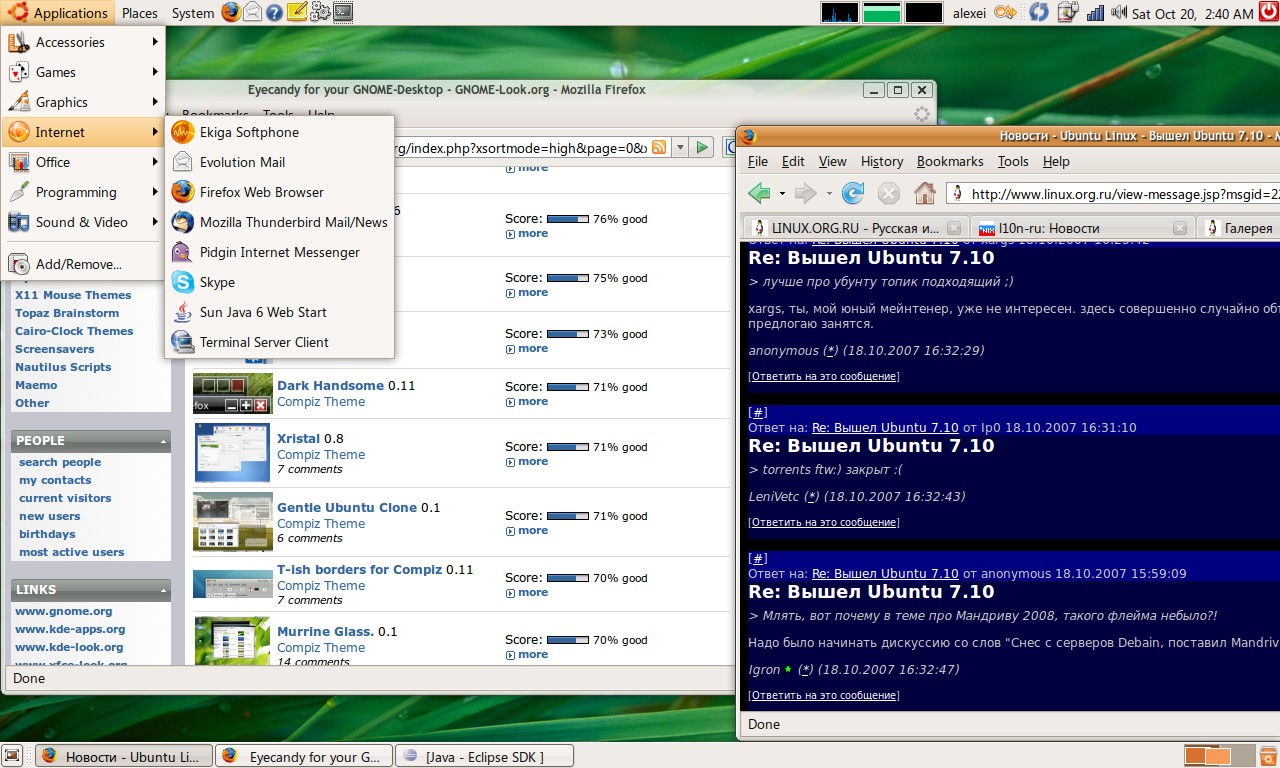The width and height of the screenshot is (1280, 768).
Task: Close the l10n-ru: Новости tab
Action: click(x=1182, y=228)
